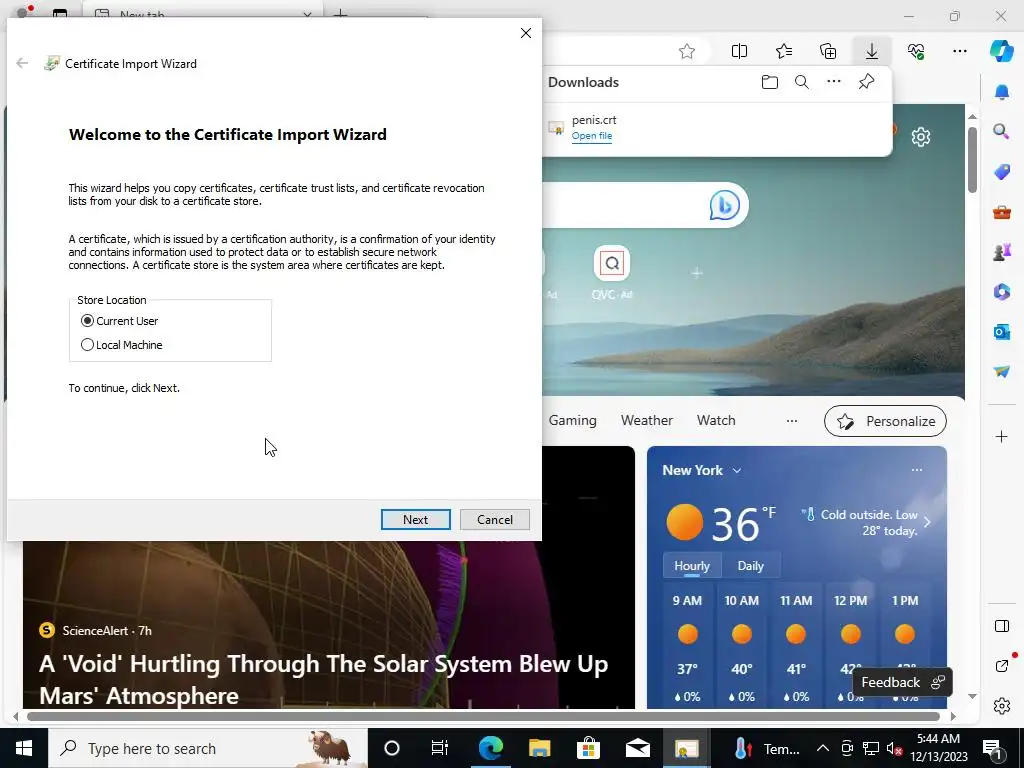This screenshot has width=1024, height=768.
Task: Show more feed tabs ellipsis
Action: click(792, 421)
